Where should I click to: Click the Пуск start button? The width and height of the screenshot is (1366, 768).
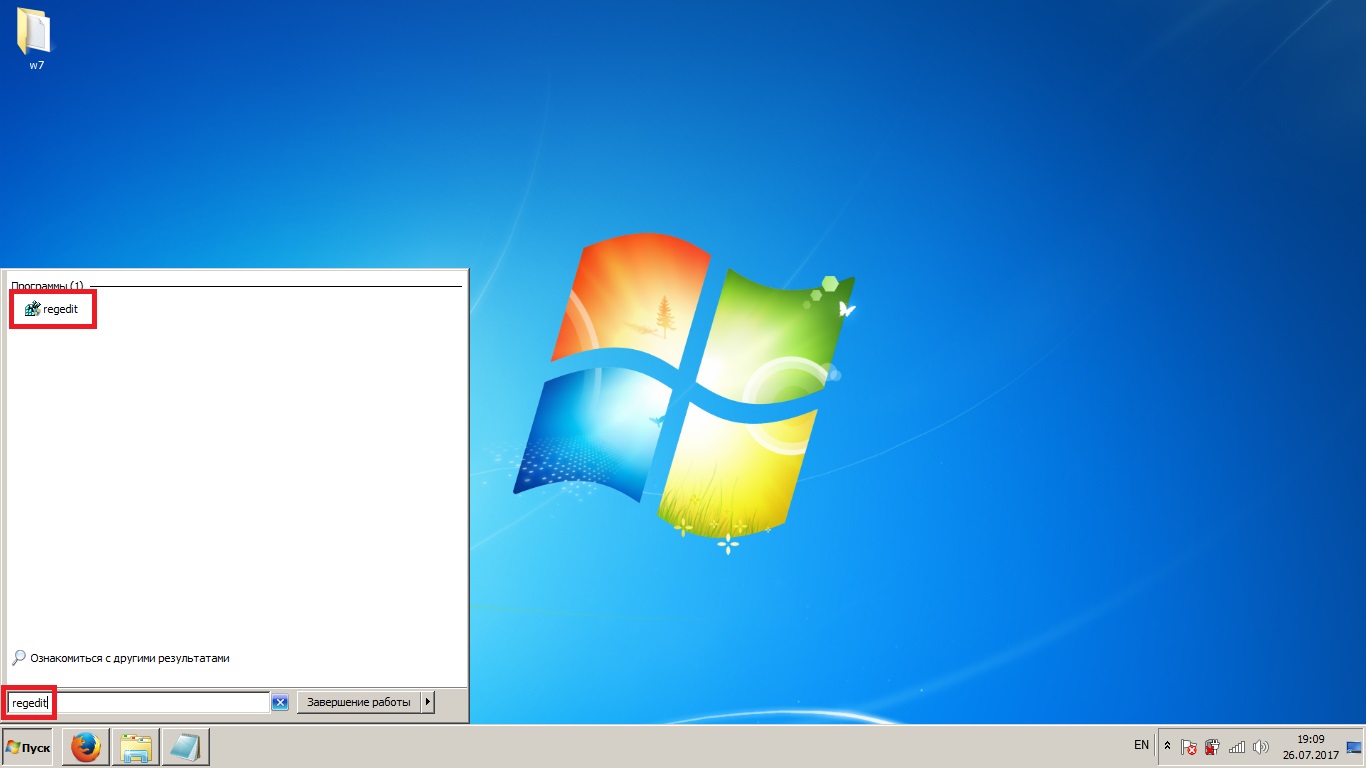(28, 747)
